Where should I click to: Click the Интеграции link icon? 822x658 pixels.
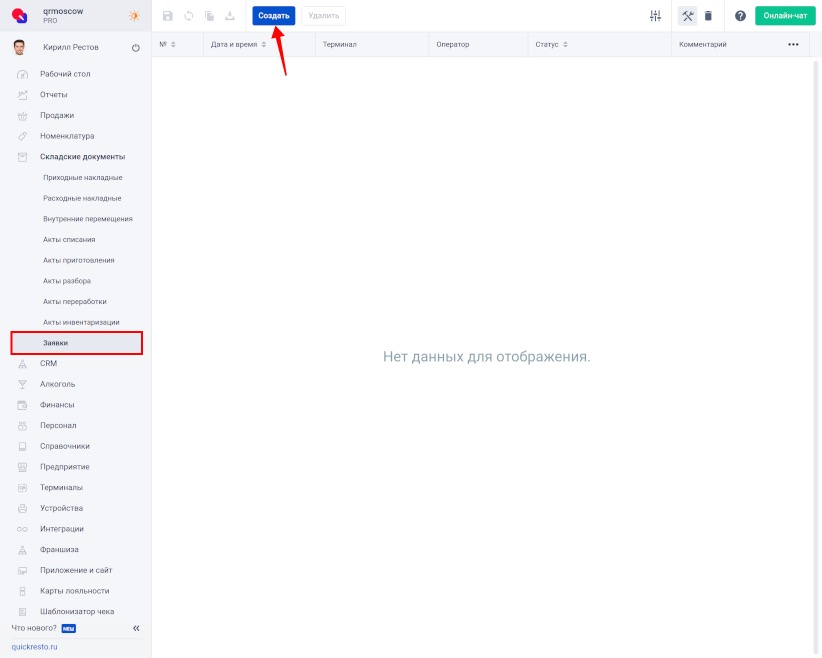pyautogui.click(x=23, y=529)
